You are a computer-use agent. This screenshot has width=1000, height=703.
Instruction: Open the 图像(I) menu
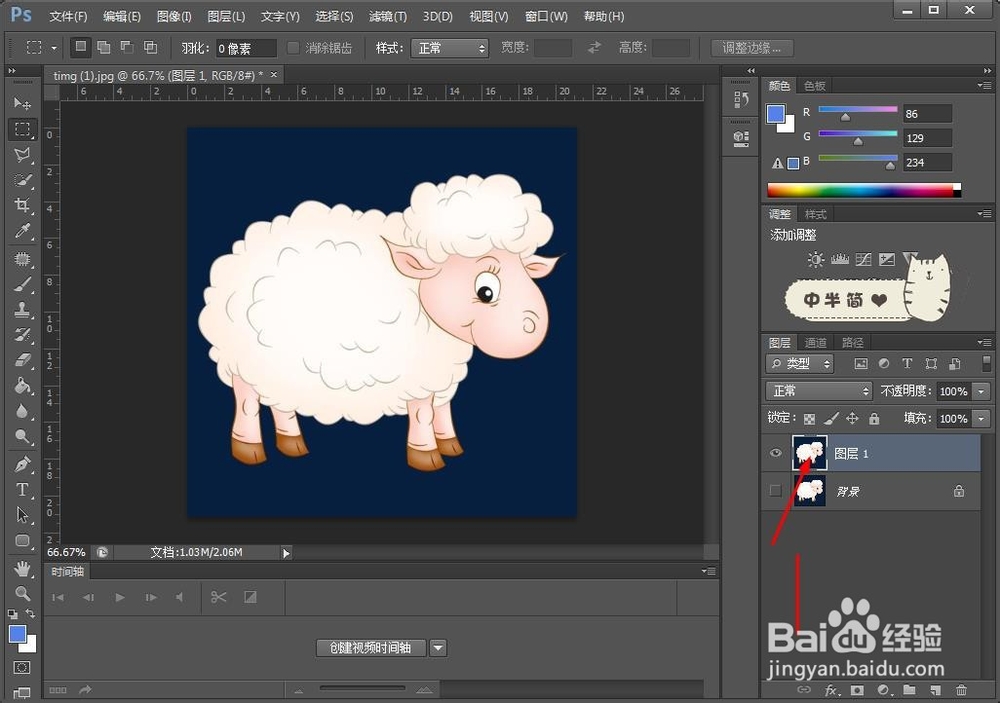(174, 17)
